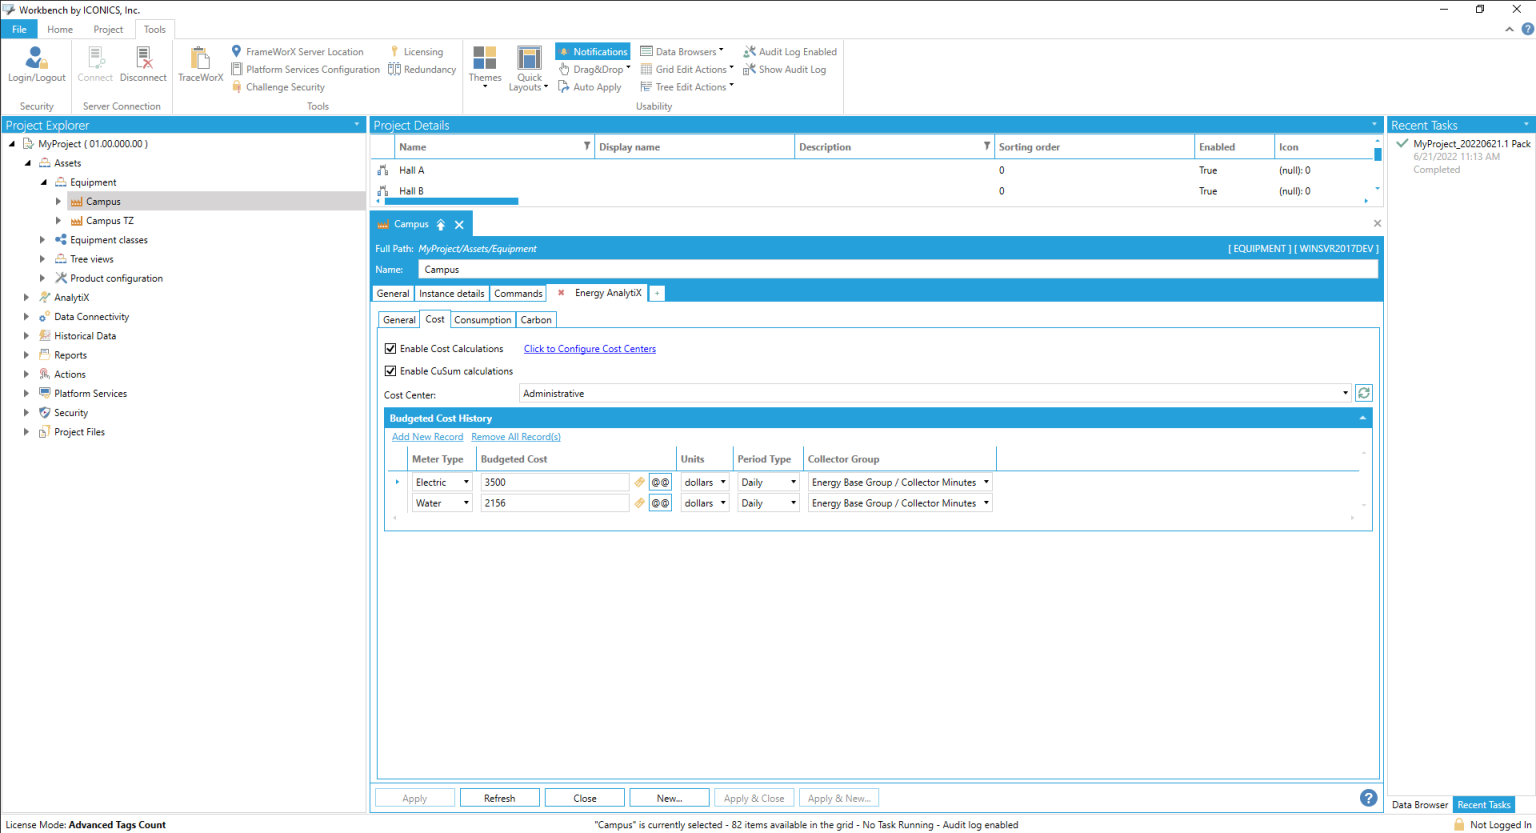This screenshot has width=1536, height=833.
Task: Click the Refresh button
Action: coord(500,798)
